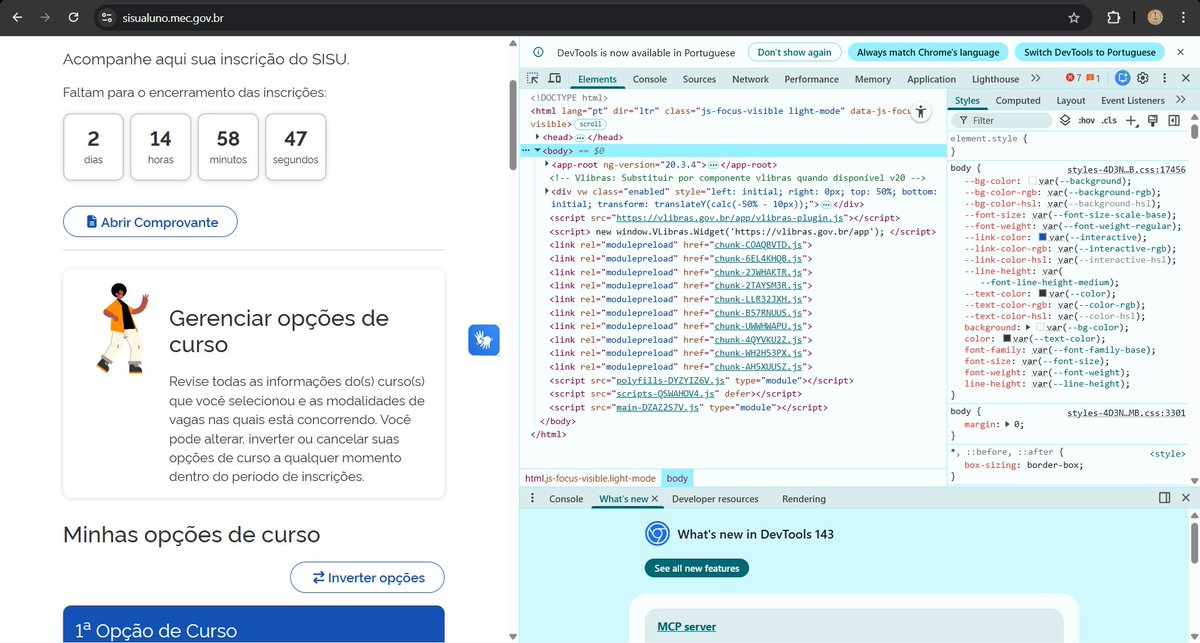The height and width of the screenshot is (643, 1200).
Task: Show computed styles layers icon
Action: click(1066, 120)
